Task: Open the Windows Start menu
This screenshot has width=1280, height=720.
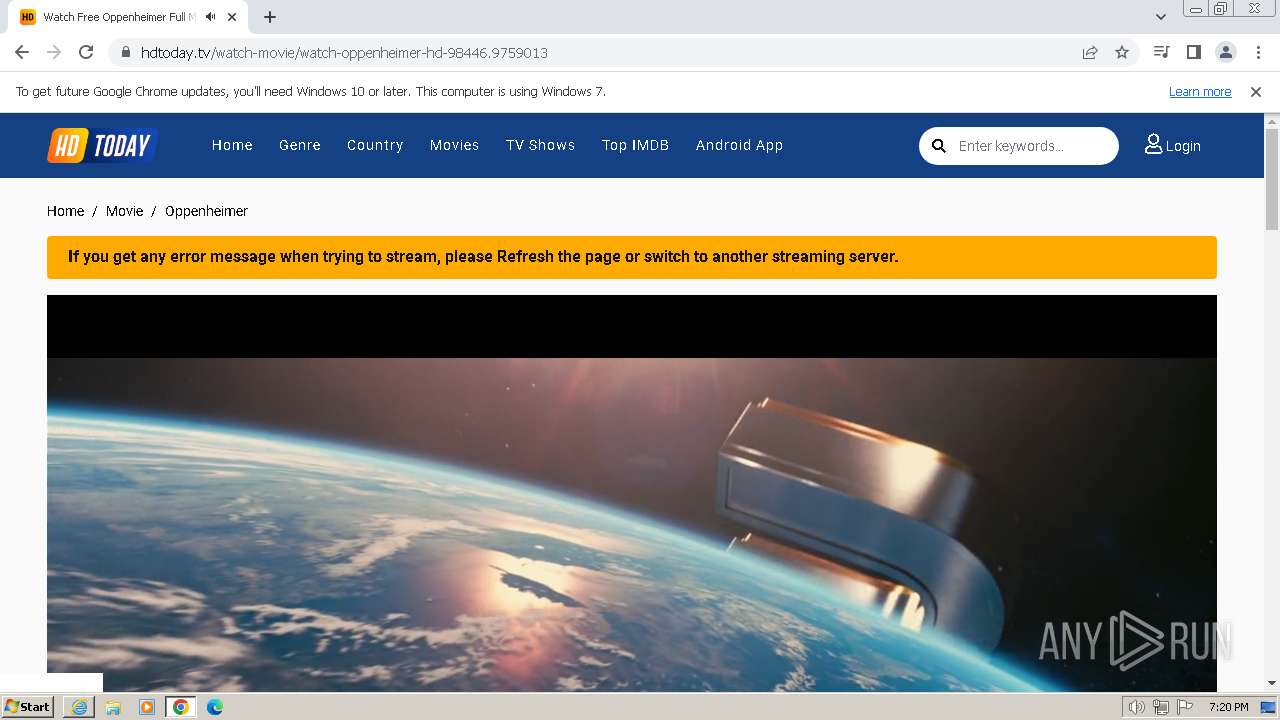Action: click(28, 706)
